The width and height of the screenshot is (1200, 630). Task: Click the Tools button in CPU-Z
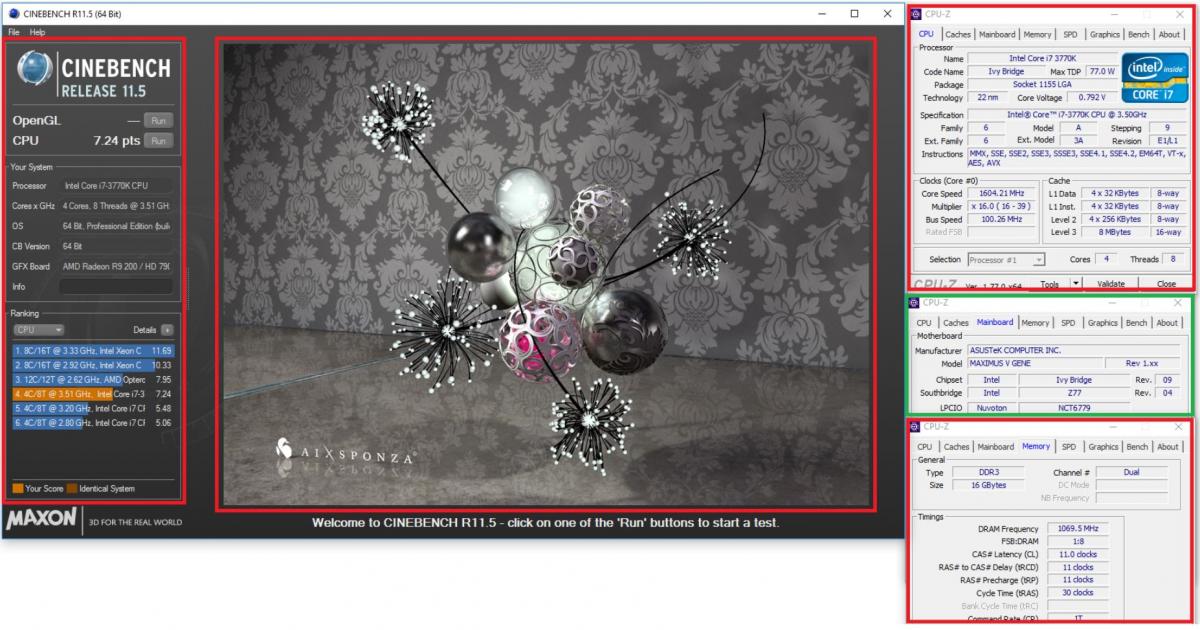(1049, 284)
